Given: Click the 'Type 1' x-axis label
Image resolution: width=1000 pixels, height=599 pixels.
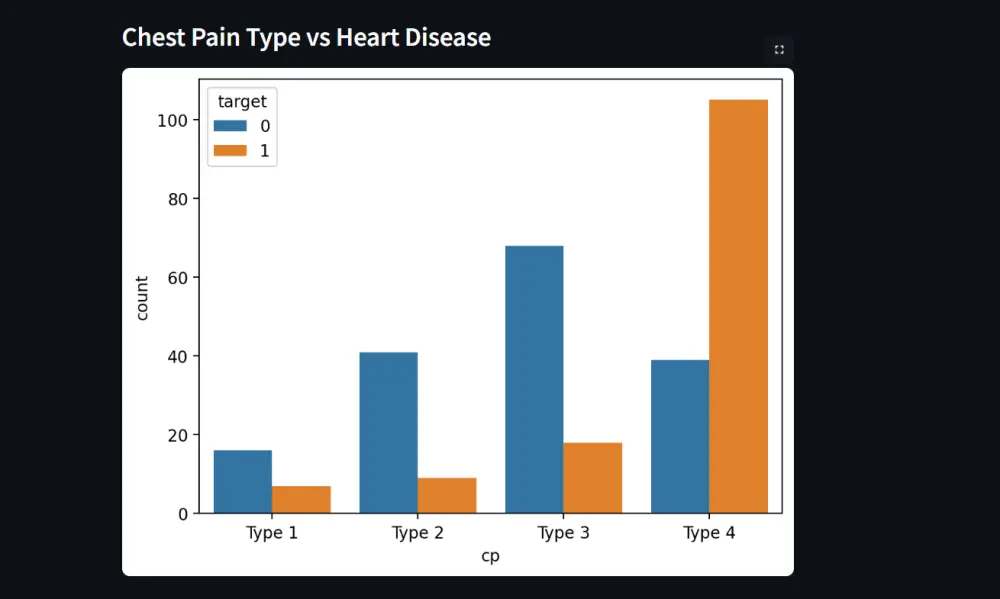Looking at the screenshot, I should (272, 533).
